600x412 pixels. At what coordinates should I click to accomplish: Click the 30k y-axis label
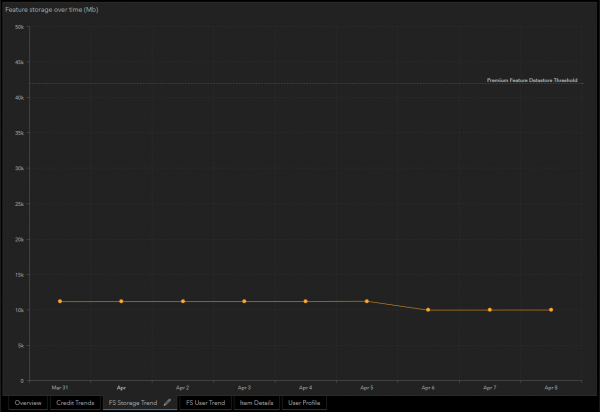coord(20,168)
